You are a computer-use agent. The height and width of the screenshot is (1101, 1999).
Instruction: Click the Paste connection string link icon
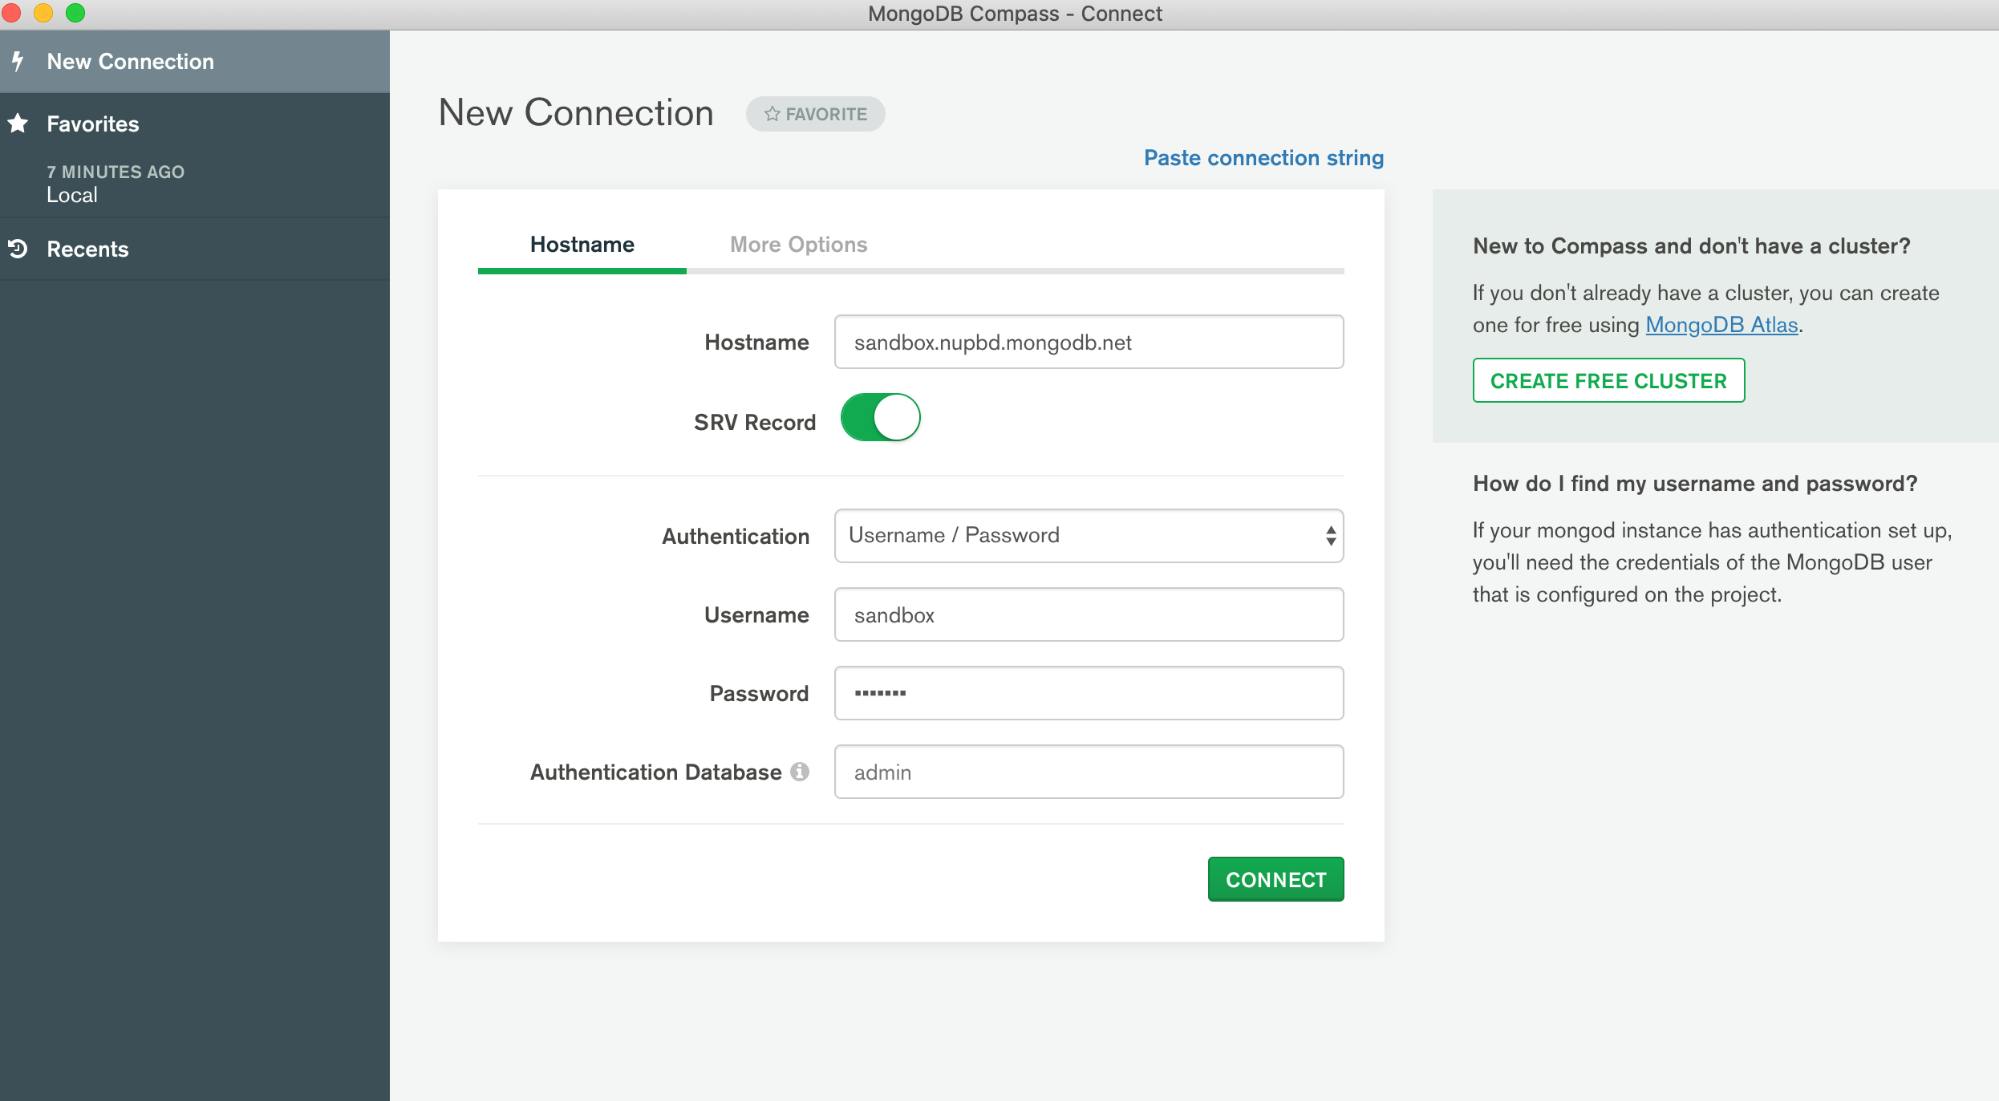tap(1263, 159)
